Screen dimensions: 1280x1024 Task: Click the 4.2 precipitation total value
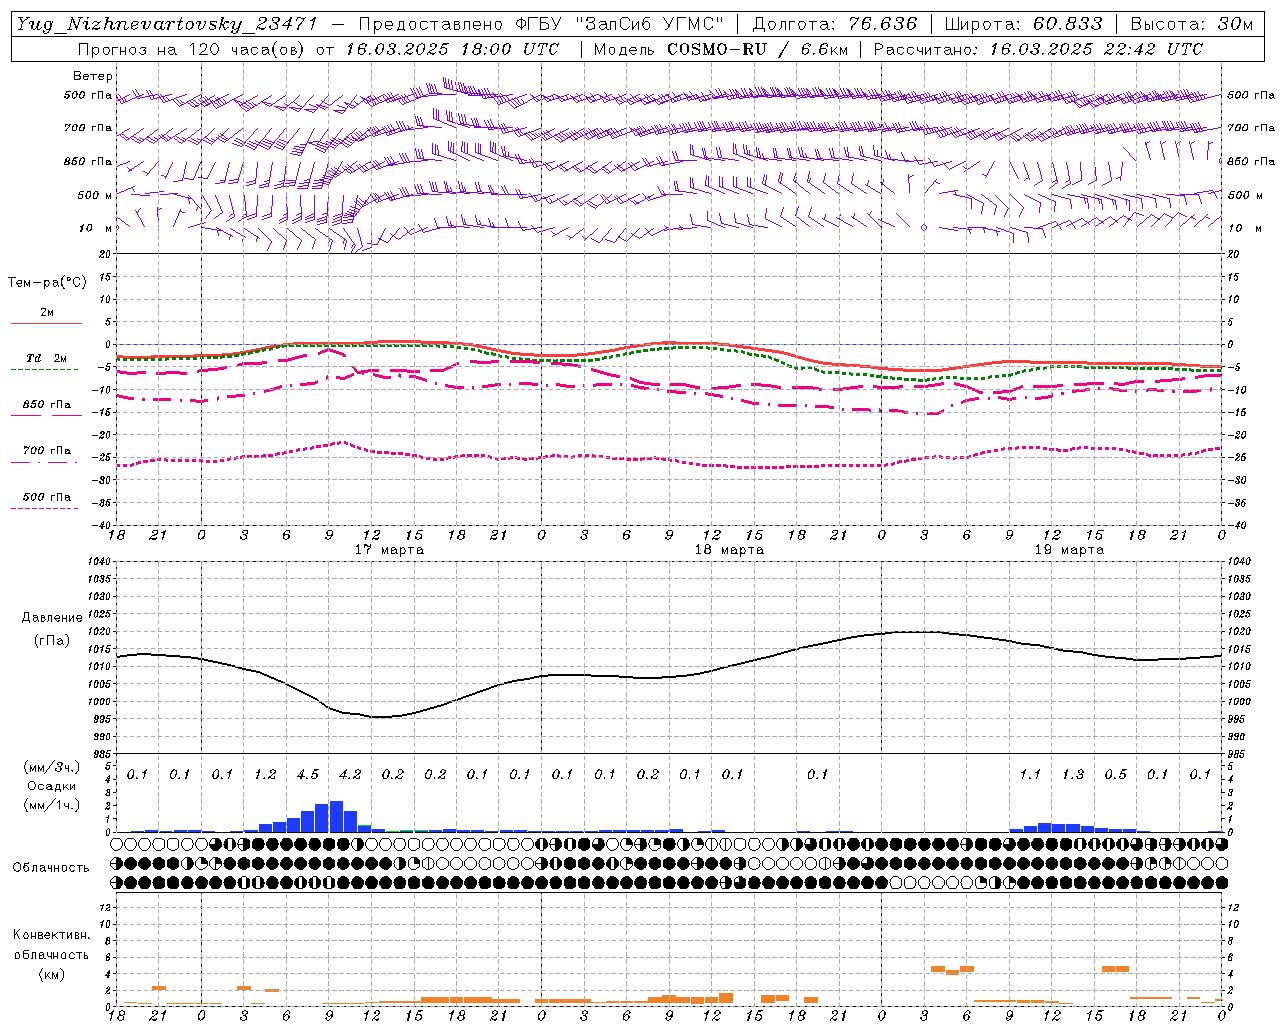350,774
